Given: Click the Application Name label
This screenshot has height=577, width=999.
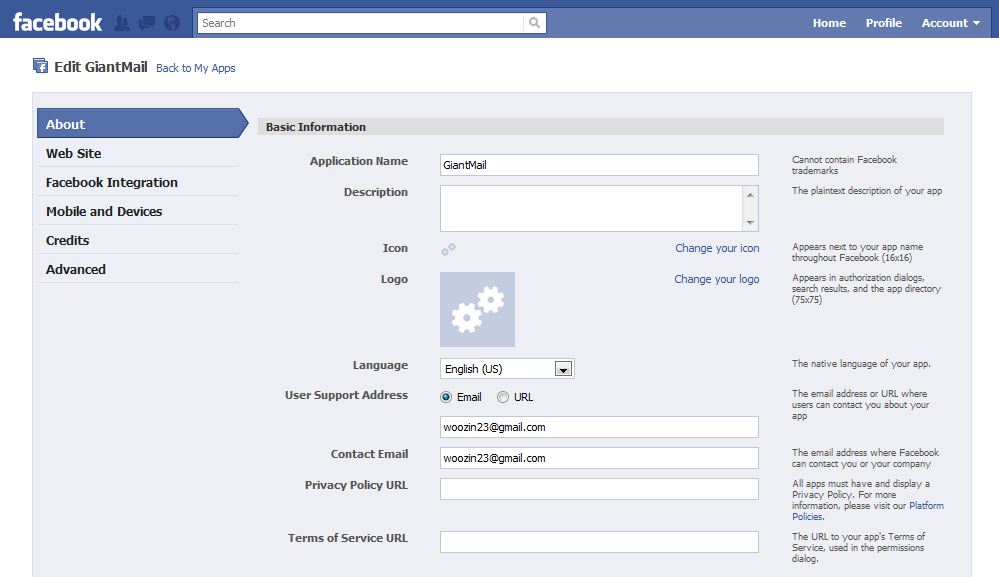Looking at the screenshot, I should [x=359, y=161].
